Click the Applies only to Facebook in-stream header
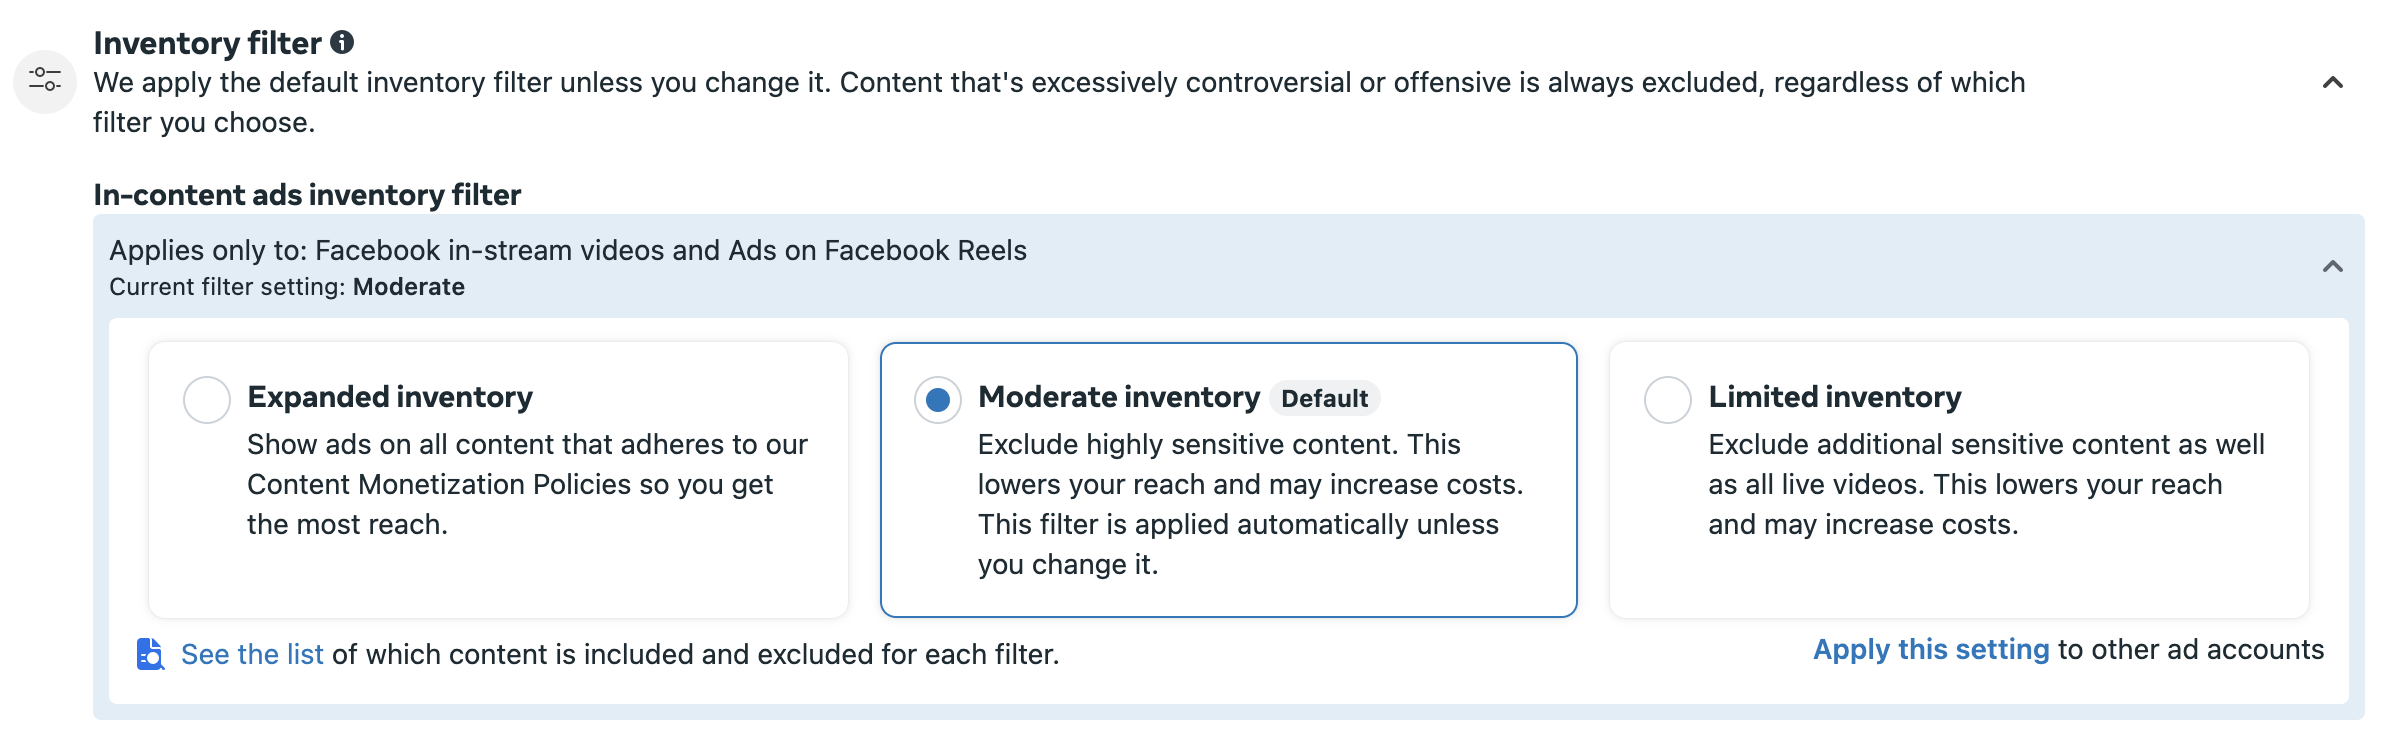This screenshot has width=2382, height=732. pos(568,250)
